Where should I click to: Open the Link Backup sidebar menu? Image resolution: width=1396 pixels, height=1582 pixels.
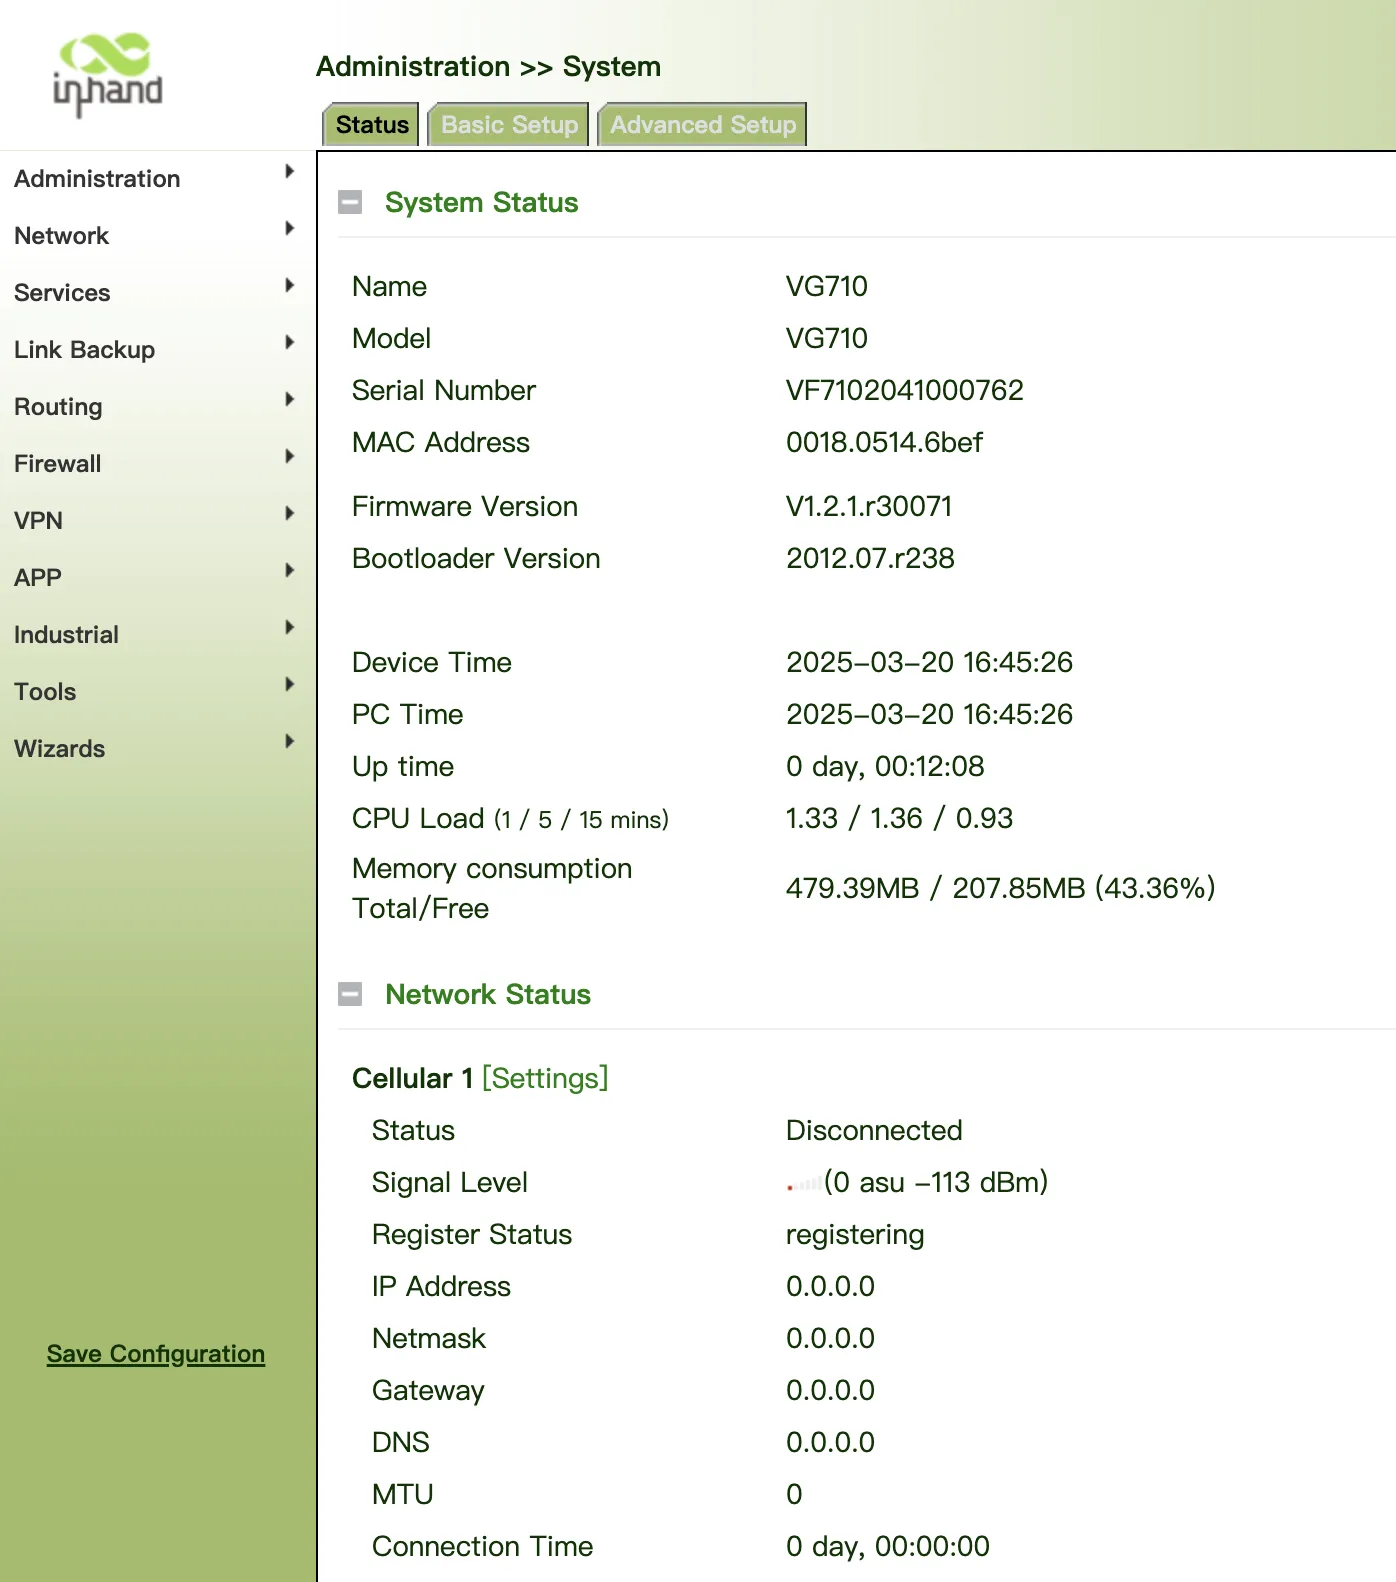(84, 350)
